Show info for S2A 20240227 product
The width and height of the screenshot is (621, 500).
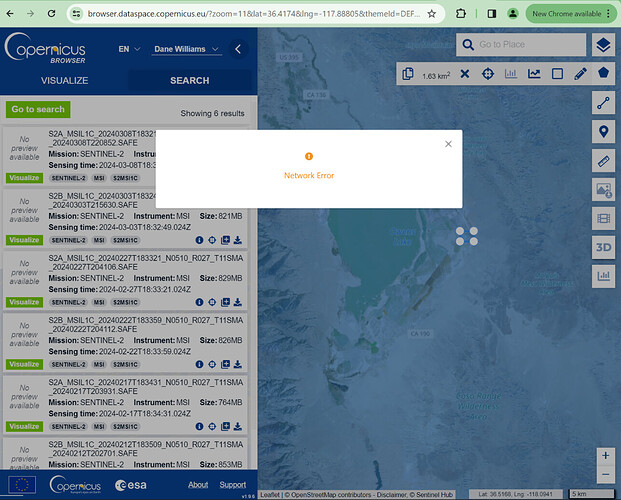[199, 301]
